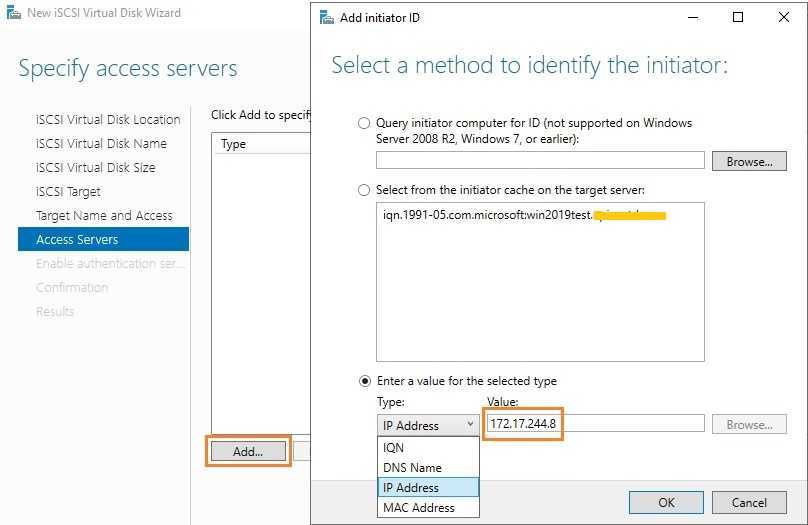The image size is (808, 525).
Task: Select the initiator cache radio option
Action: click(x=364, y=190)
